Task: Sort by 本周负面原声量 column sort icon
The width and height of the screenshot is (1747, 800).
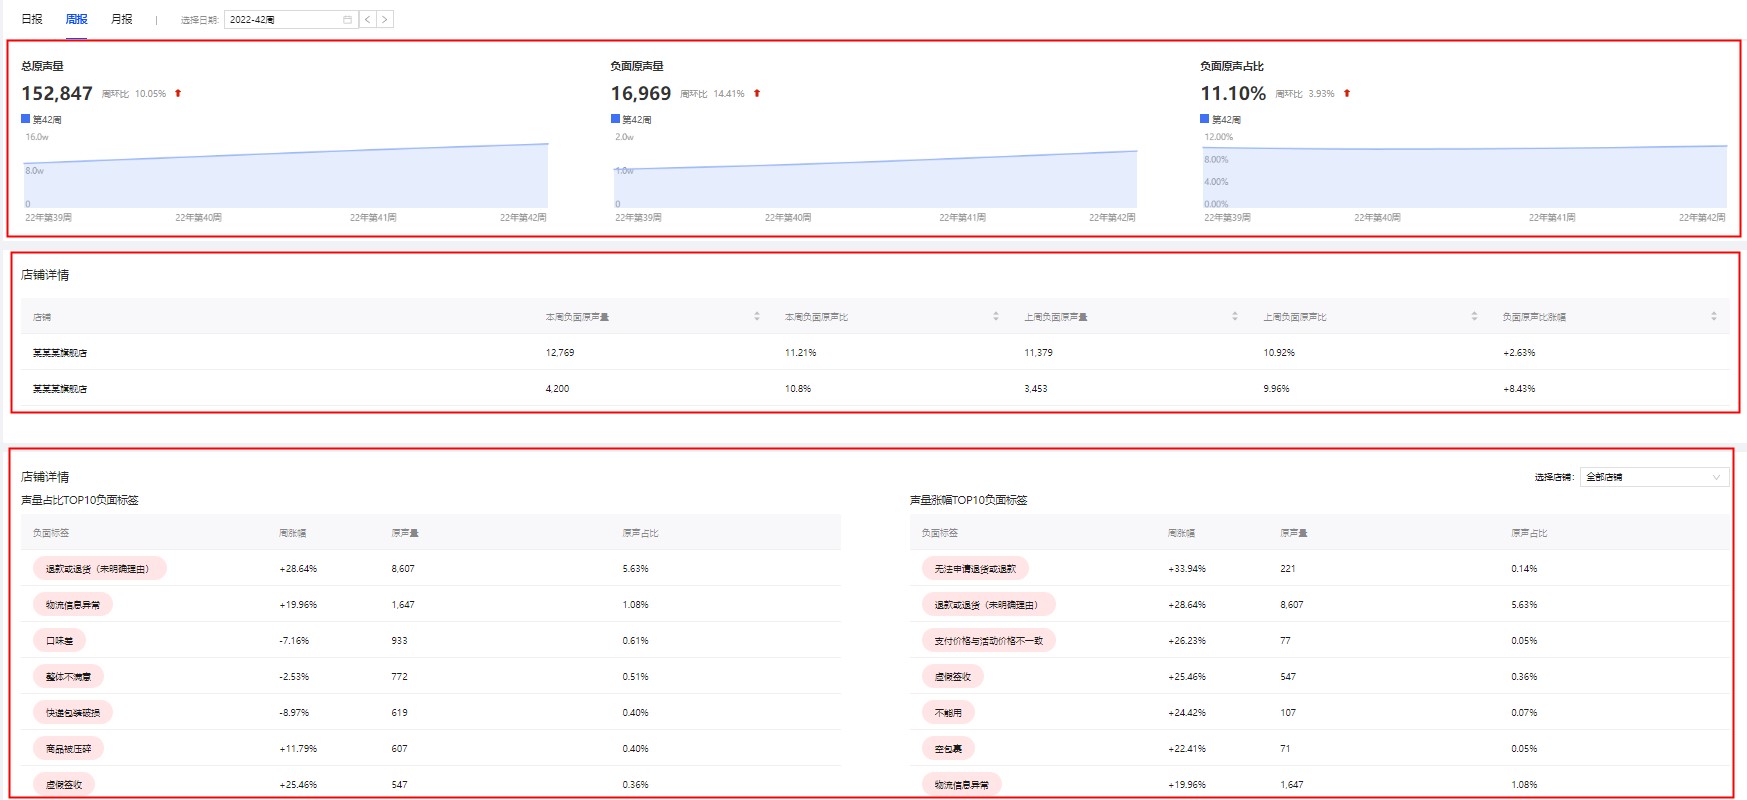Action: pos(757,316)
